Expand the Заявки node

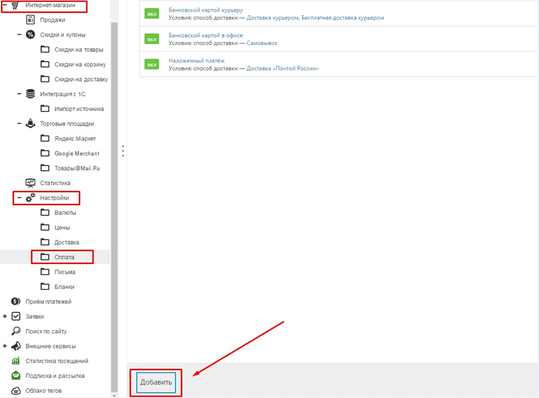pyautogui.click(x=5, y=316)
